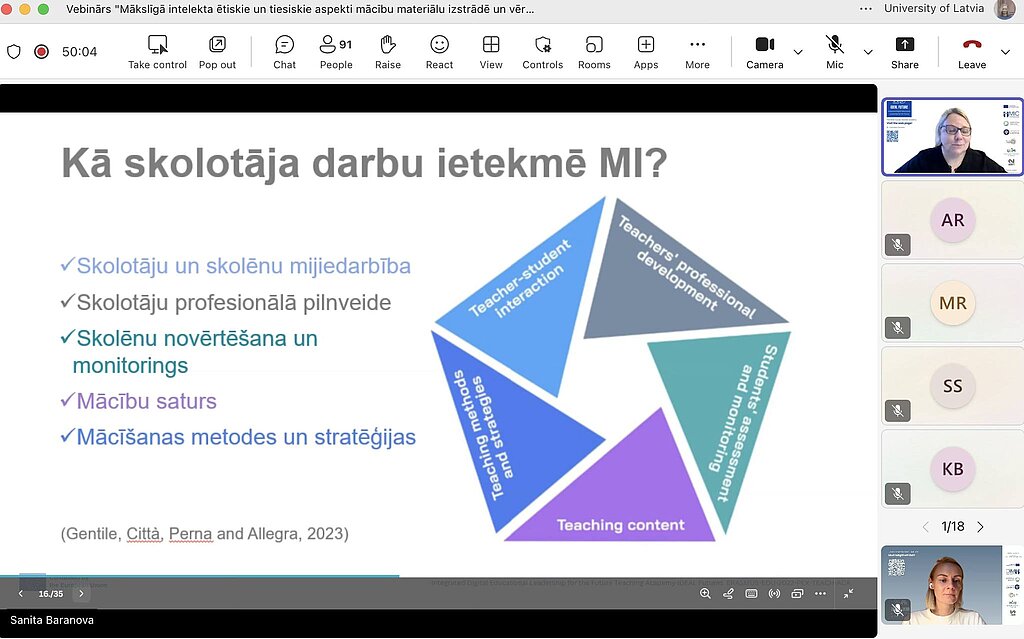Show the People participant list
This screenshot has height=639, width=1024.
tap(335, 52)
